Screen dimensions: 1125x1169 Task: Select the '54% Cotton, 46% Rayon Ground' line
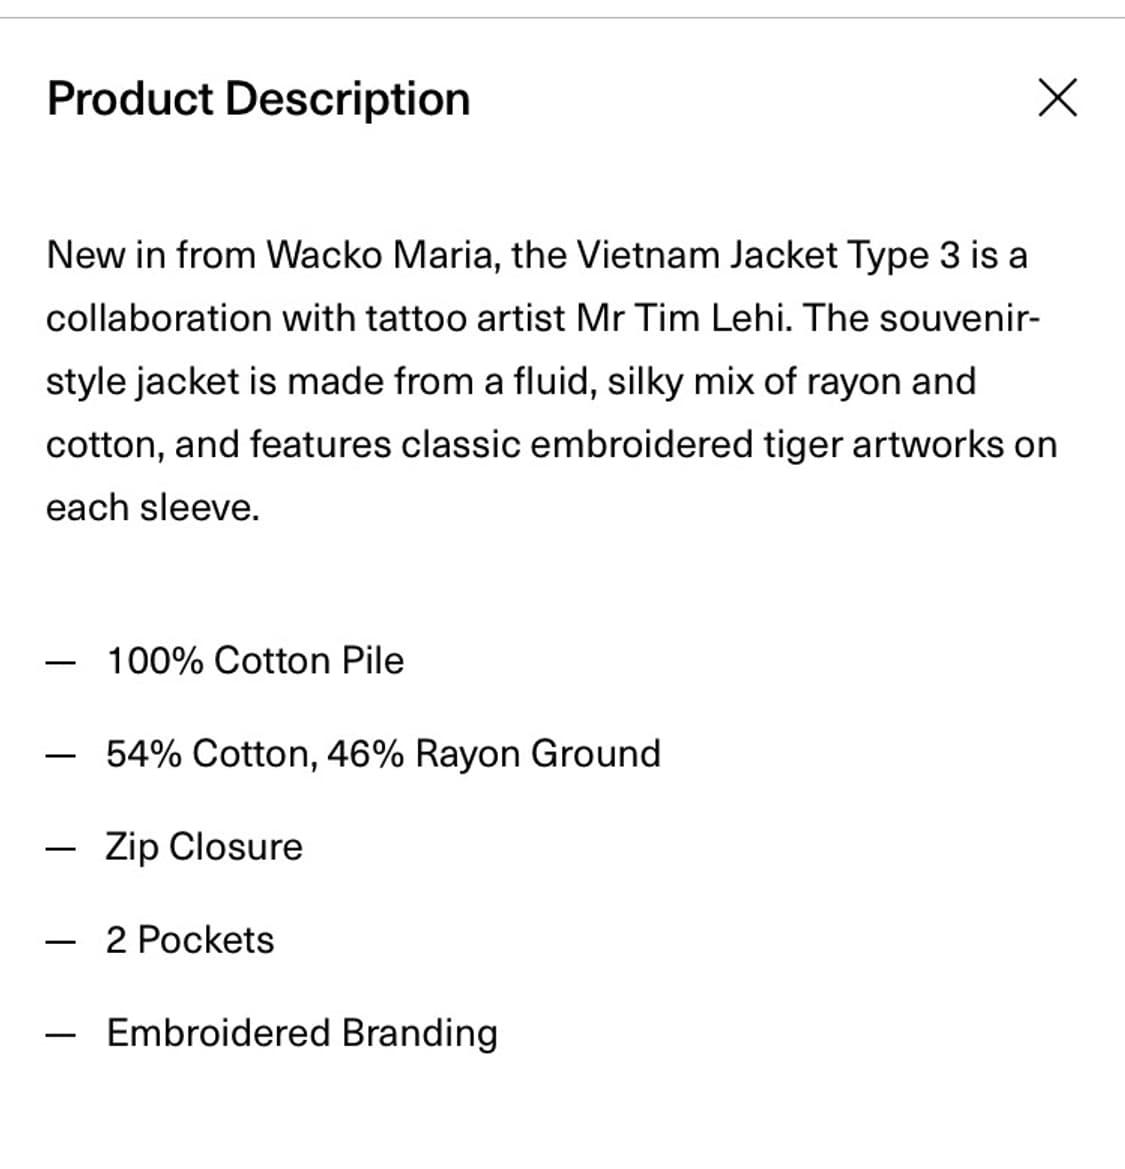383,754
